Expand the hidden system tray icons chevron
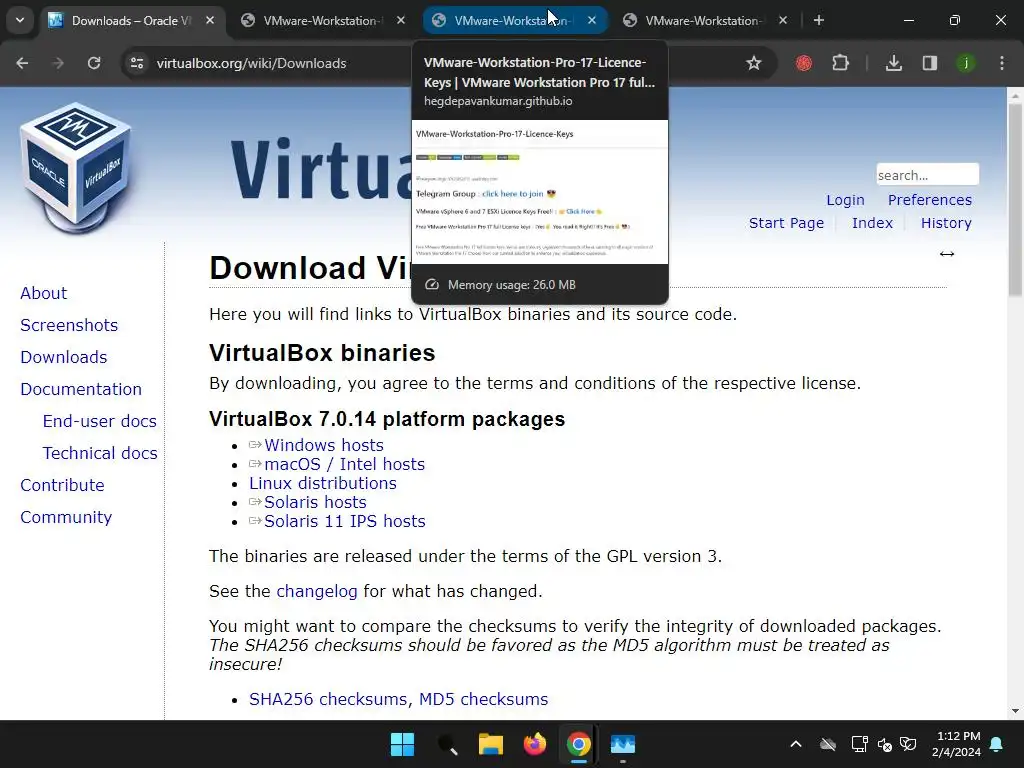 click(796, 744)
